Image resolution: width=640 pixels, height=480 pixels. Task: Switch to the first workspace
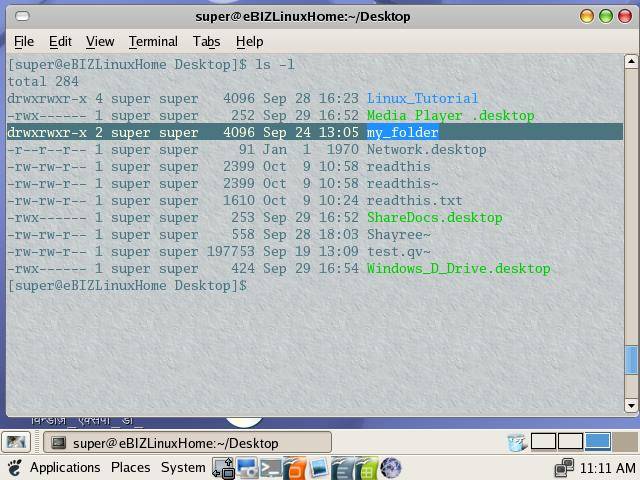coord(543,441)
